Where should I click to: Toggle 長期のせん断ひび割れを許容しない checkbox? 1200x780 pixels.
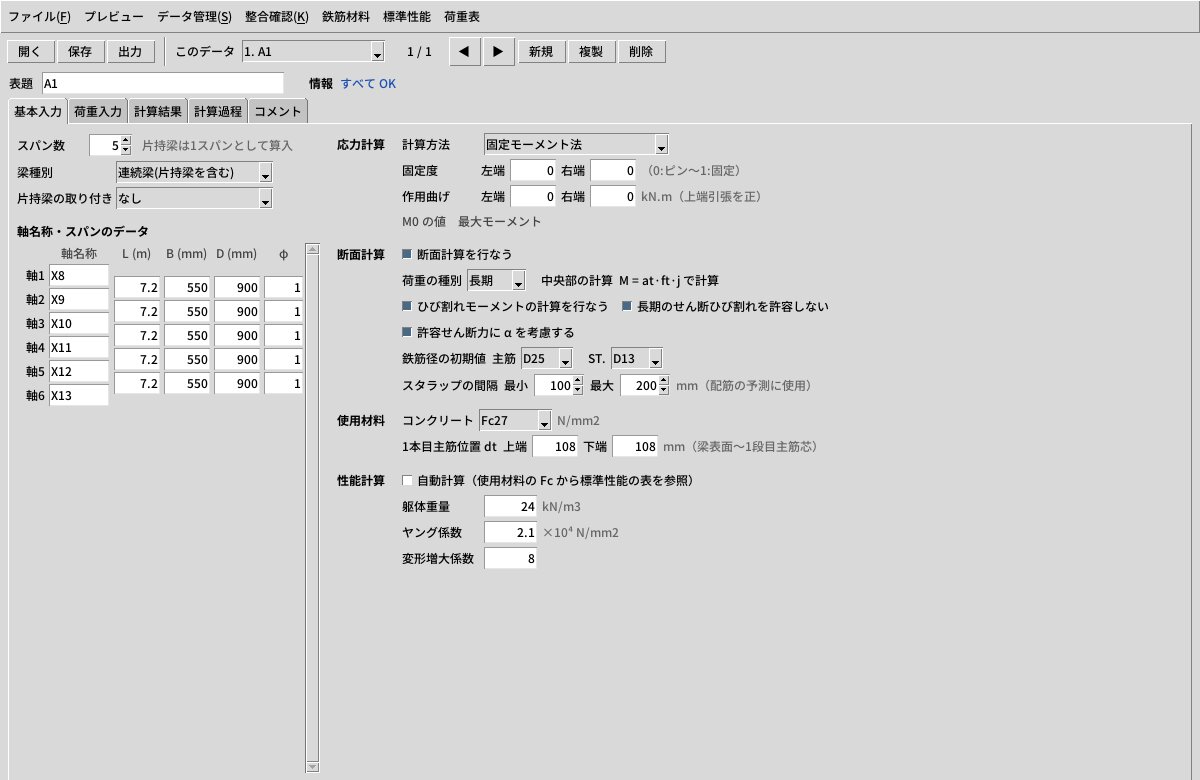coord(628,306)
